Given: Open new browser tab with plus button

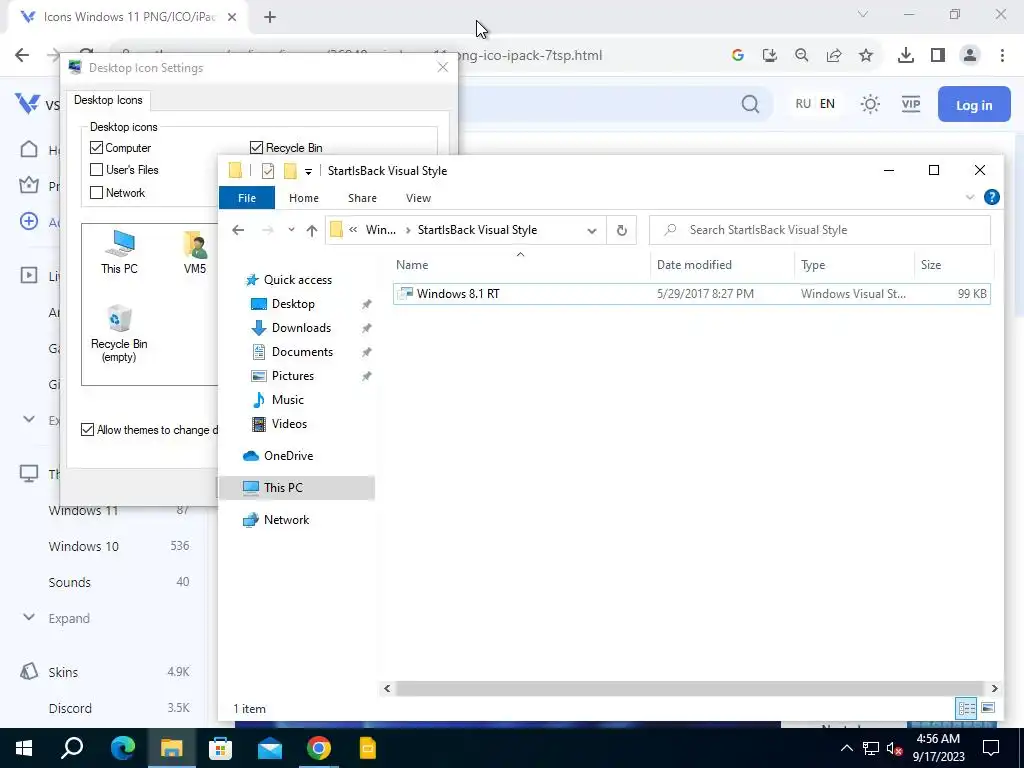Looking at the screenshot, I should [x=270, y=18].
